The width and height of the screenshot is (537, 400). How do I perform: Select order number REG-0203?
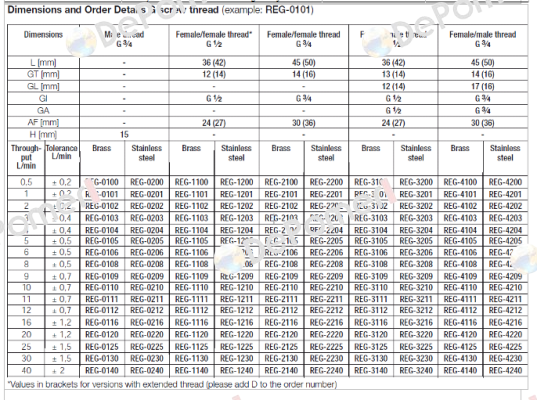point(147,218)
